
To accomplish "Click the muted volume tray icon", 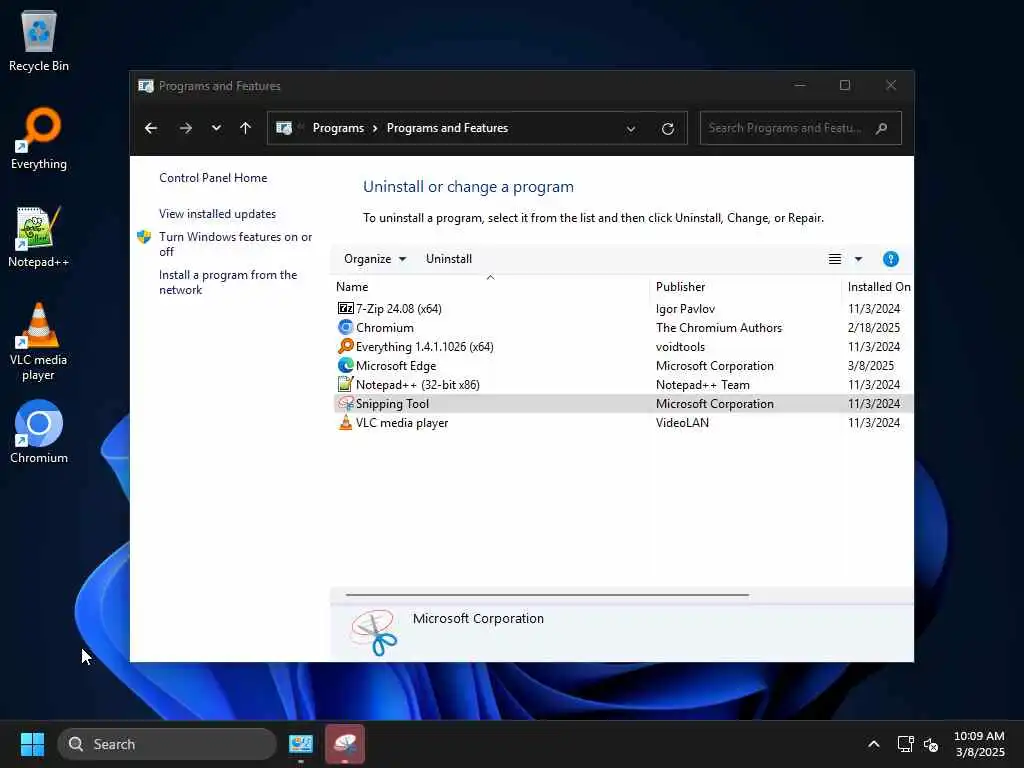I will [931, 744].
